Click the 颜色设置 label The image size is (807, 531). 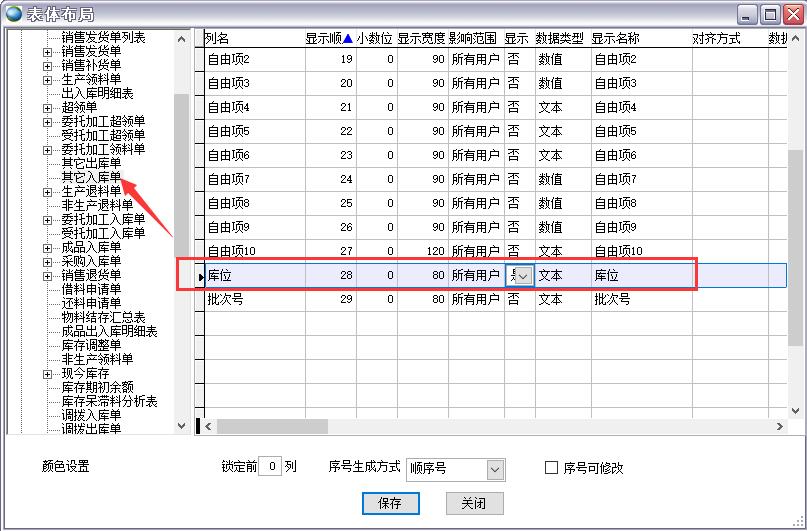coord(65,467)
